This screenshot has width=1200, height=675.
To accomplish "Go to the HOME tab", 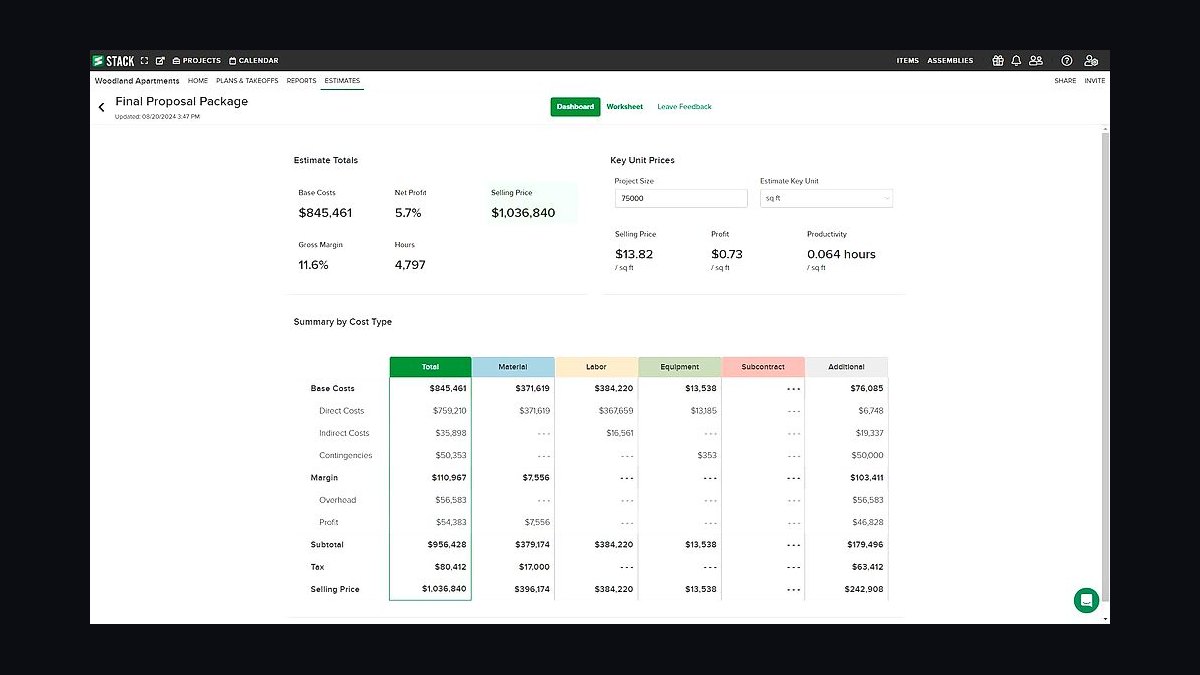I will point(198,81).
